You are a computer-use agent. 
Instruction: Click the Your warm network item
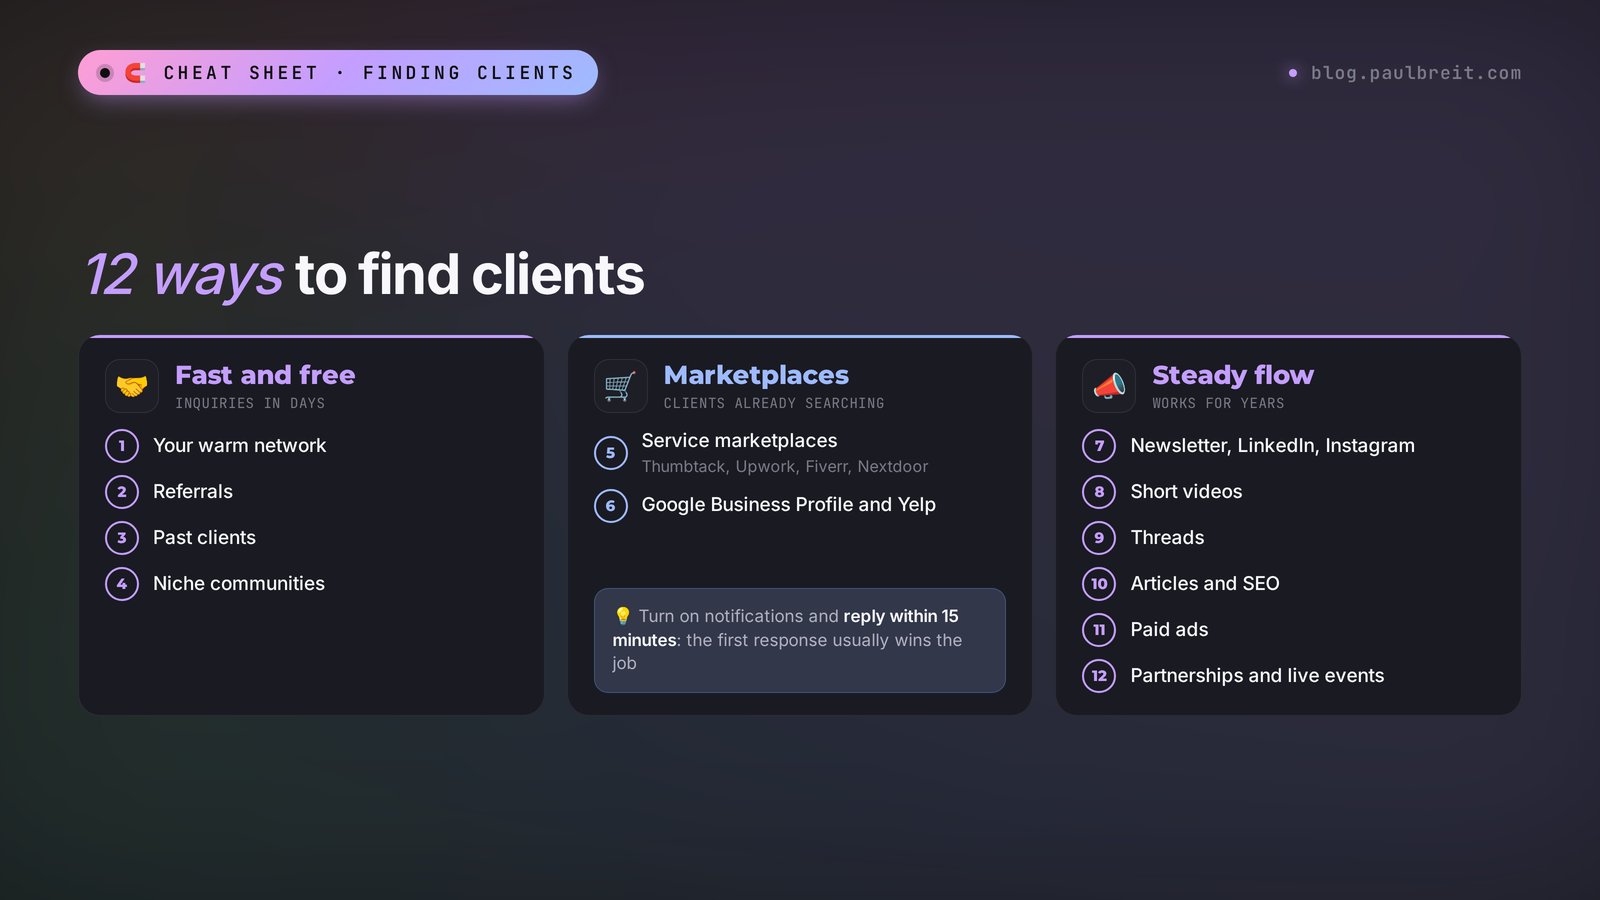tap(239, 446)
